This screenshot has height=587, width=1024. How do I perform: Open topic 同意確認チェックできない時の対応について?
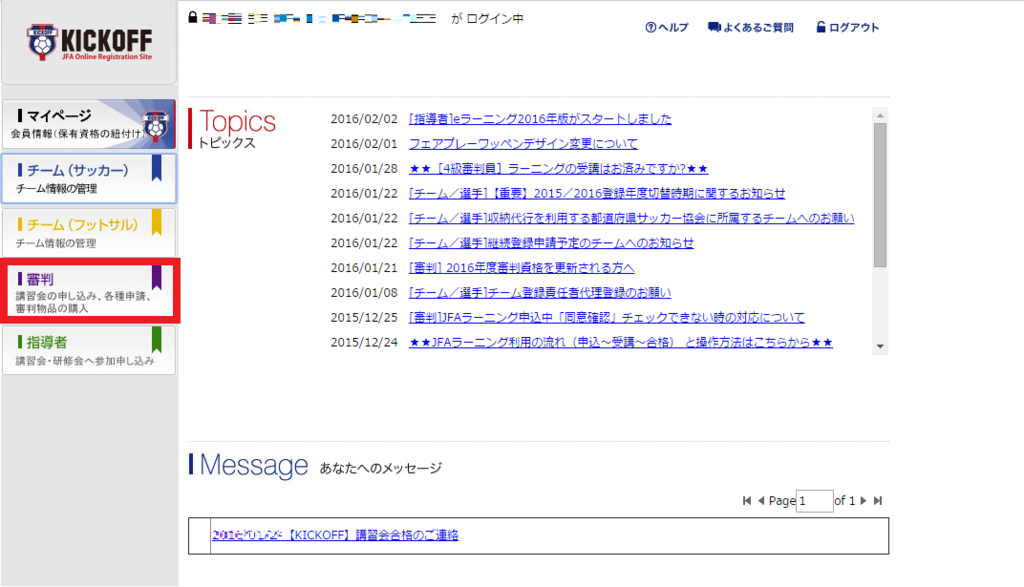[607, 317]
